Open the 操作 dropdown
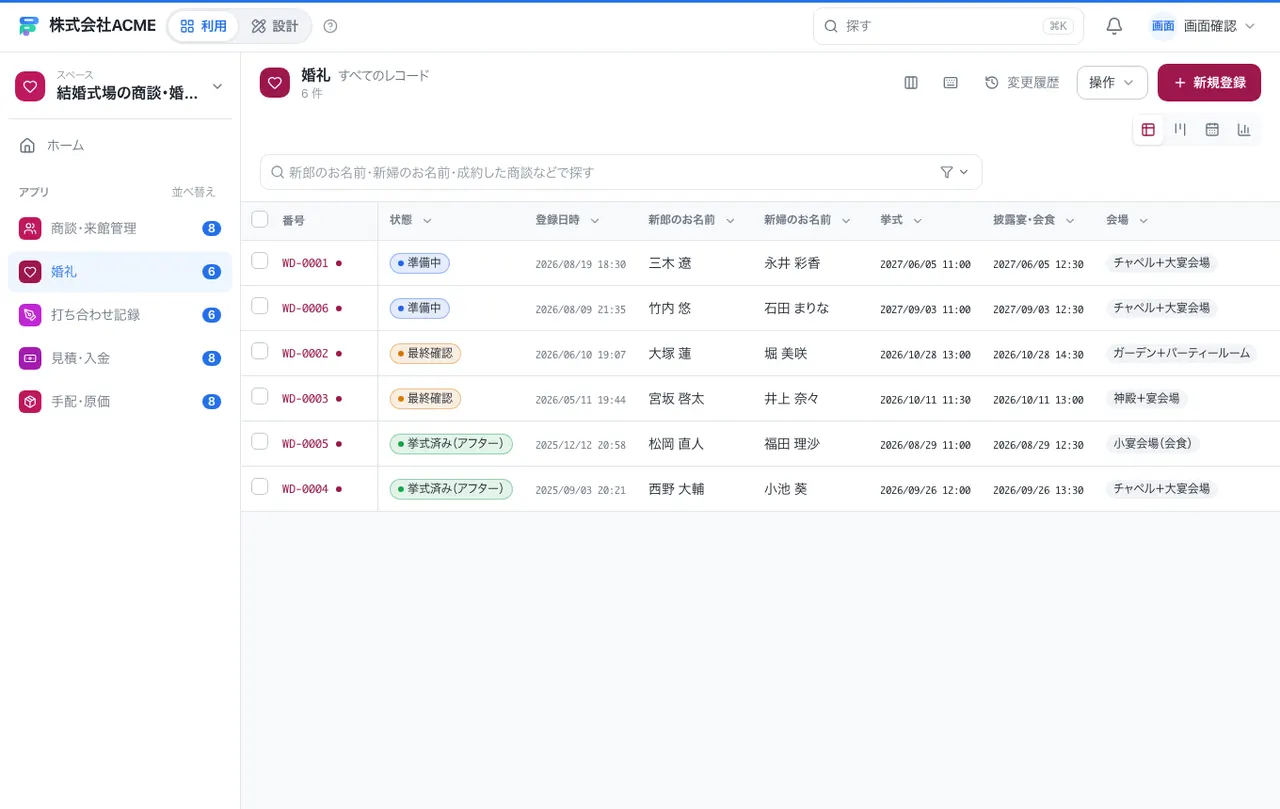 (1112, 83)
